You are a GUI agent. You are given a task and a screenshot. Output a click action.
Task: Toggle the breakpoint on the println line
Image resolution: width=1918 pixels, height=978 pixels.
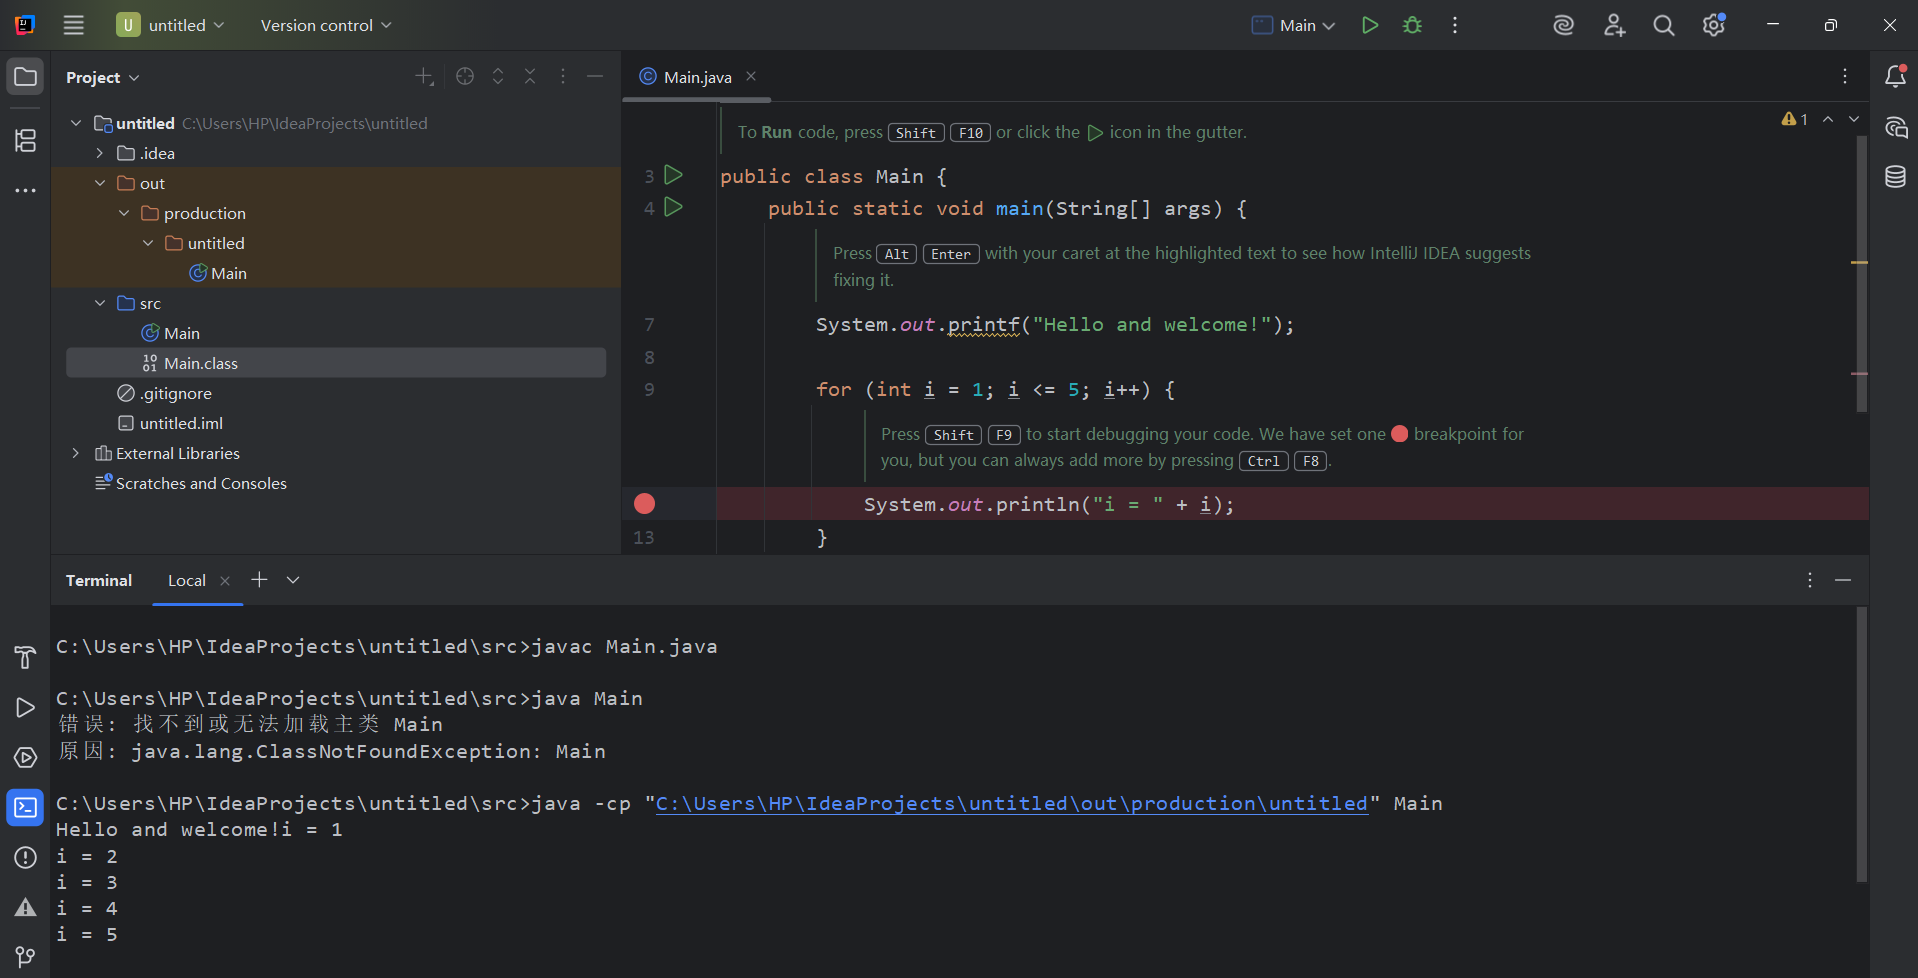[645, 504]
